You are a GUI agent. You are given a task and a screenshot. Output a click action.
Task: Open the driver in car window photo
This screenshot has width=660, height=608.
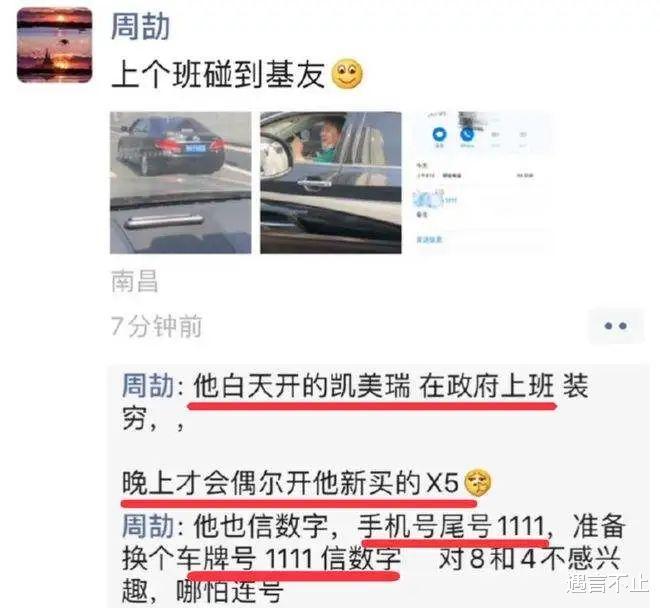point(331,183)
